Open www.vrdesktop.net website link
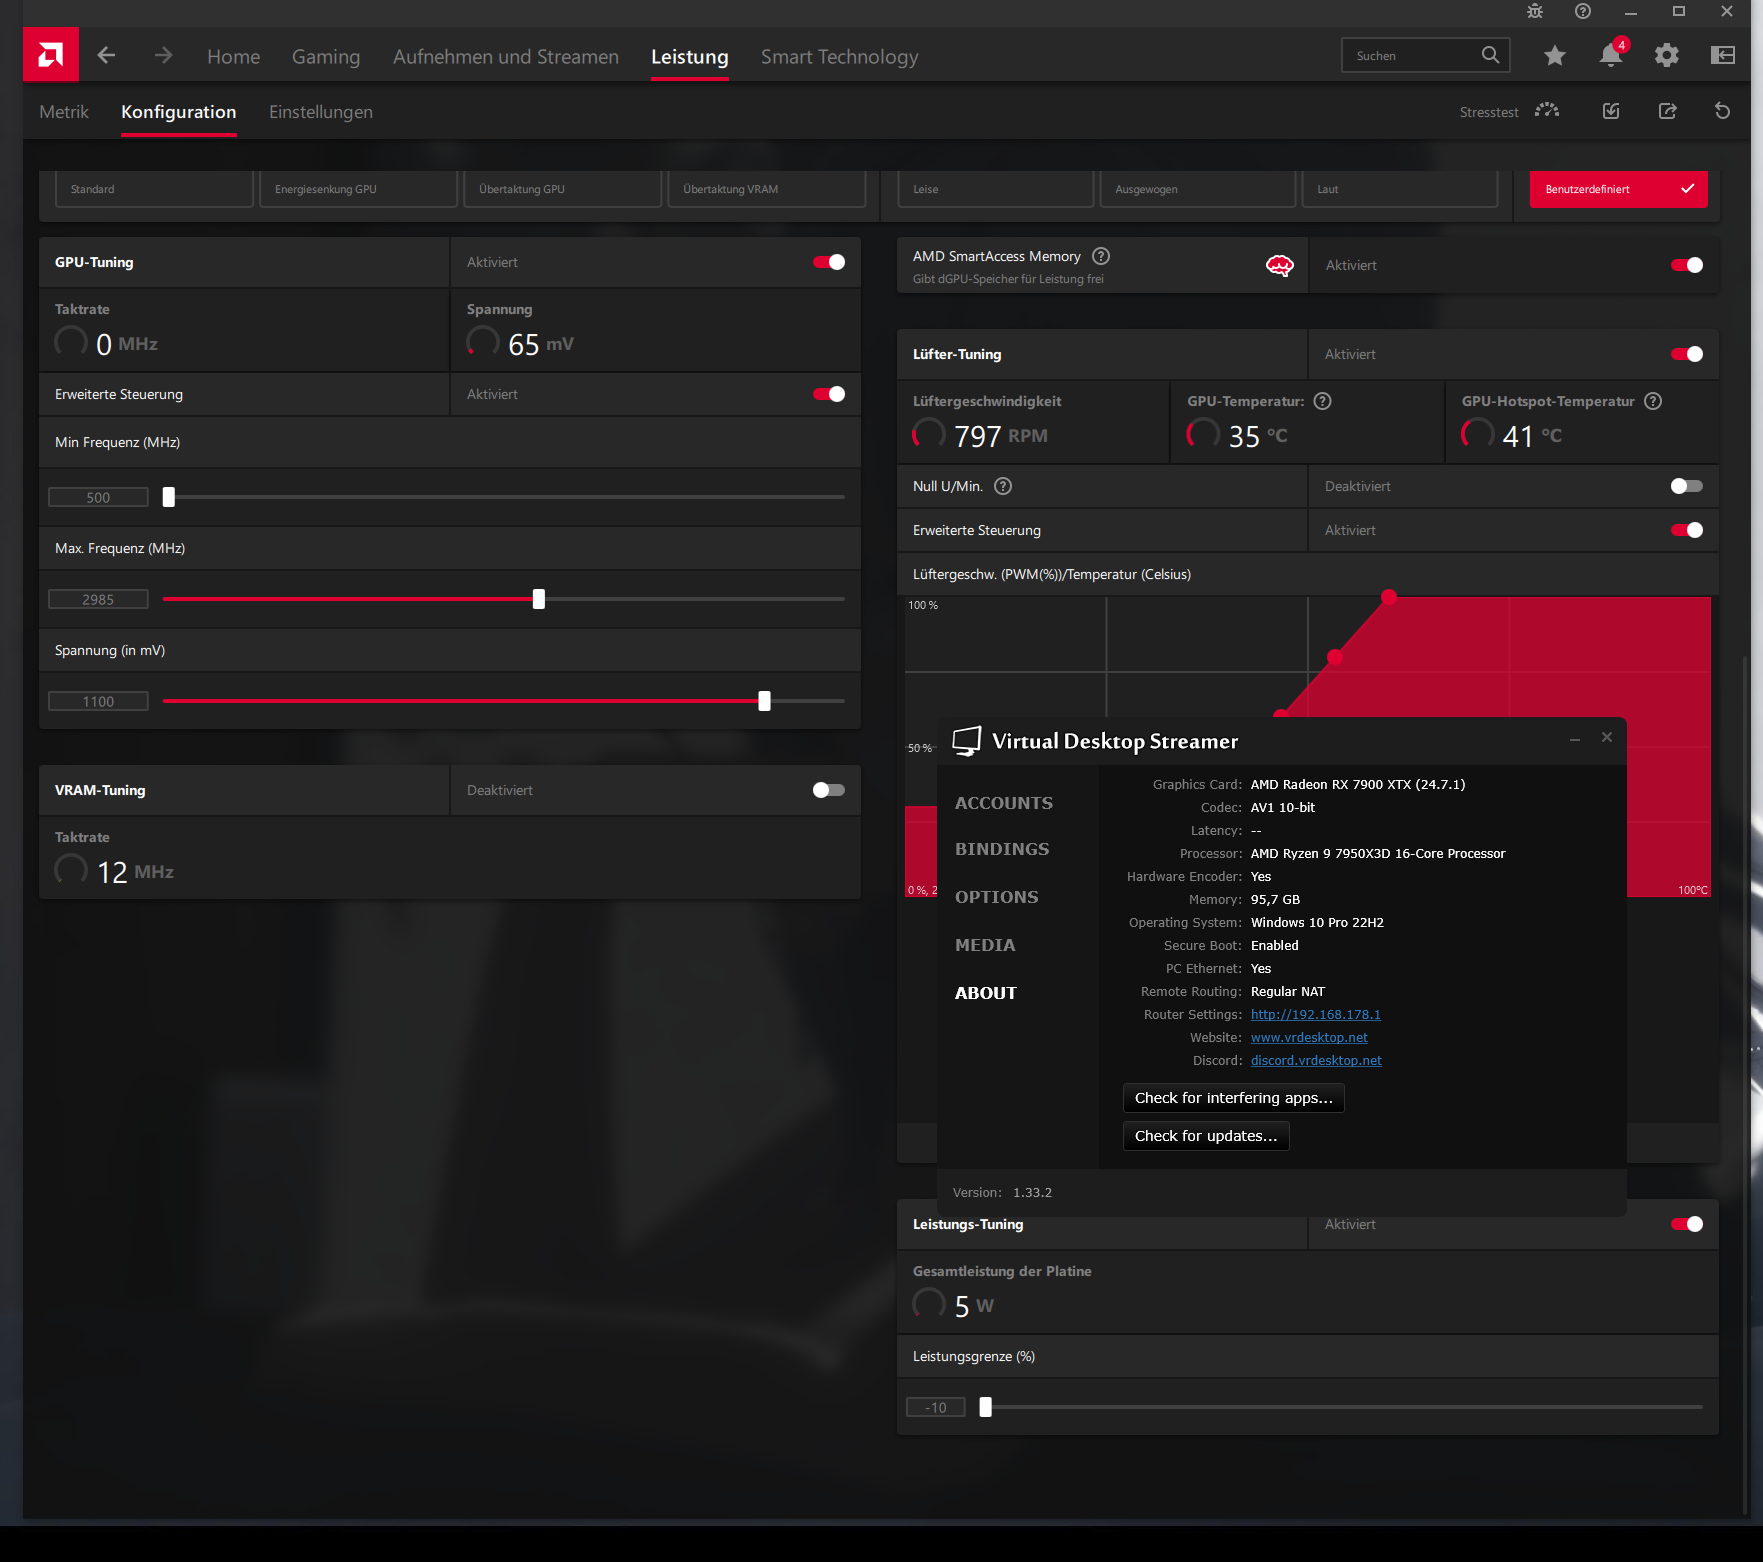This screenshot has width=1763, height=1562. pos(1309,1038)
